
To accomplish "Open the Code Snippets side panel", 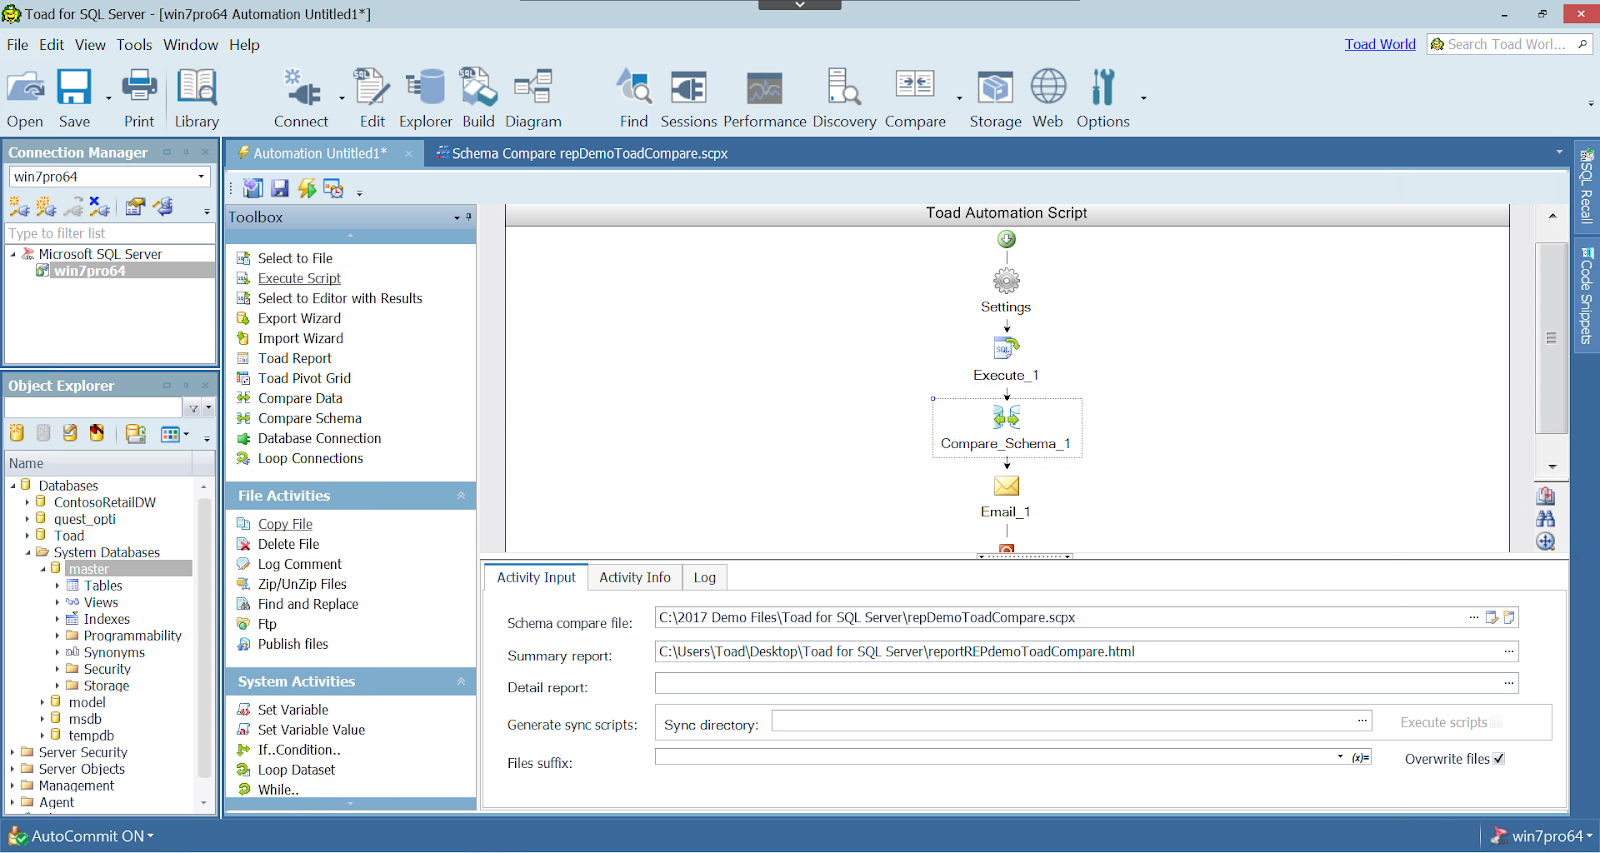I will (1586, 295).
